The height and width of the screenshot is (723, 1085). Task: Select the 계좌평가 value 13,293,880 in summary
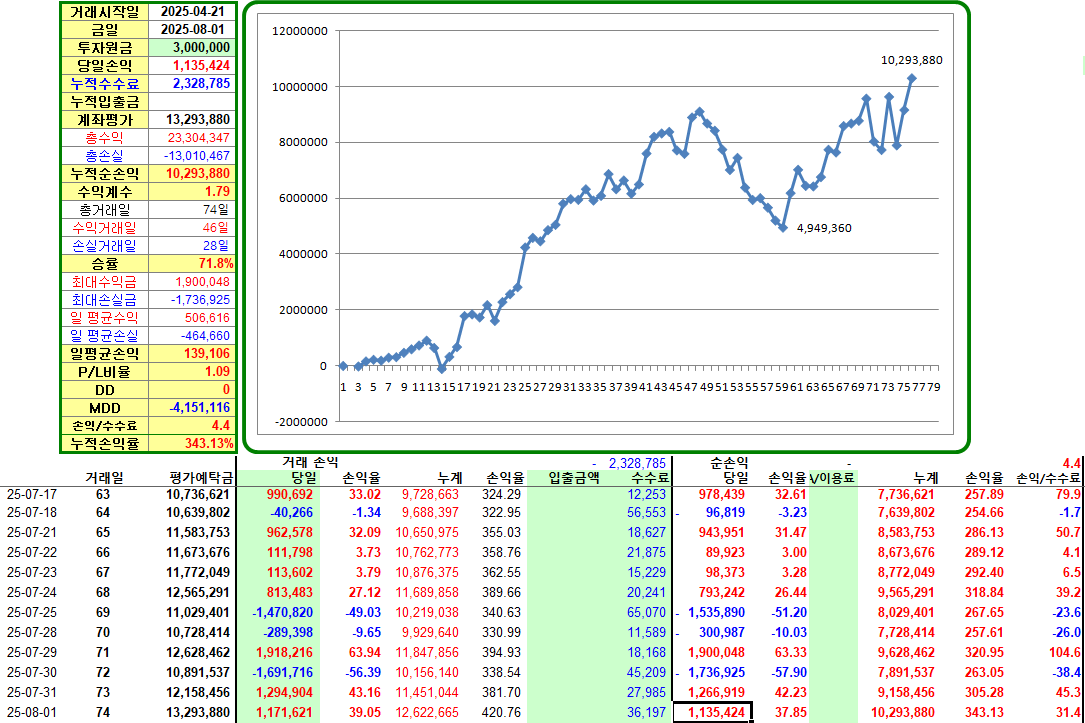pyautogui.click(x=192, y=120)
